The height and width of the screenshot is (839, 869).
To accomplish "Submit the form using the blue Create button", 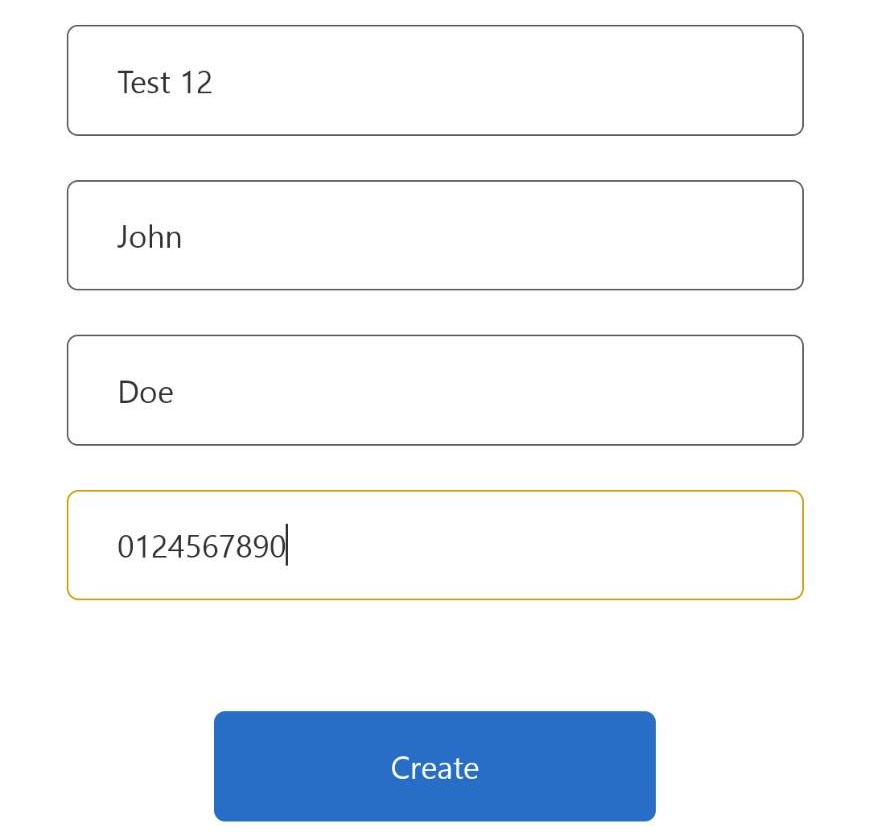I will tap(434, 766).
